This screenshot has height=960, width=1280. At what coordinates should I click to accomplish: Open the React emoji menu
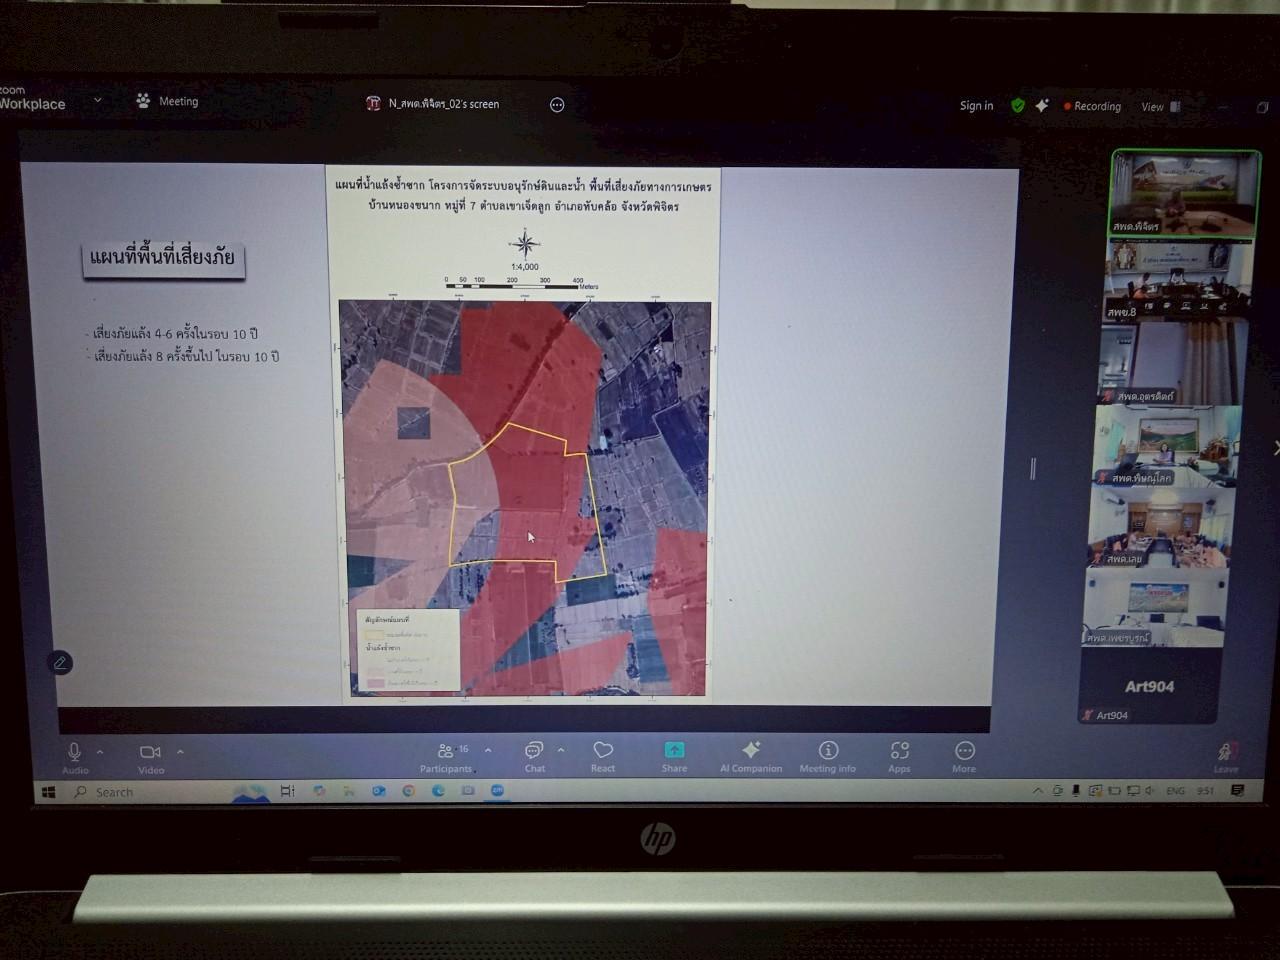603,752
